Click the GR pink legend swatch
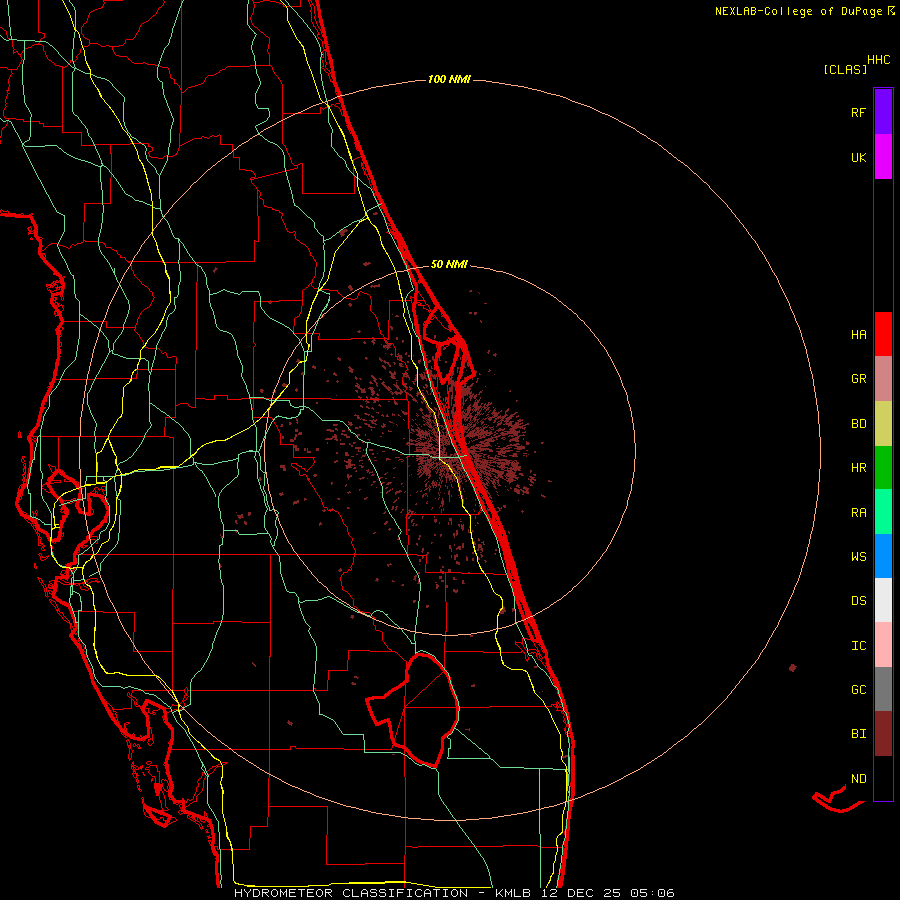The height and width of the screenshot is (900, 900). click(x=883, y=379)
